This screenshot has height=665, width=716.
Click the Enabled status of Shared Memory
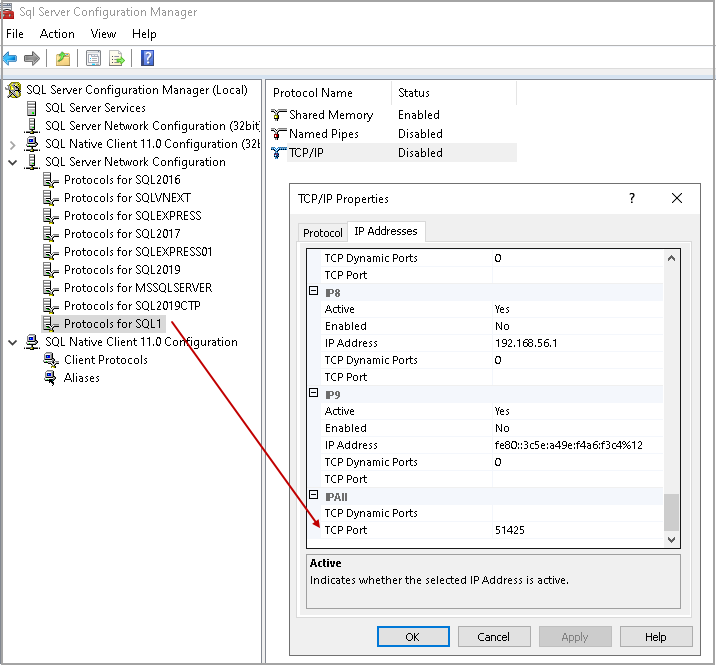coord(419,115)
